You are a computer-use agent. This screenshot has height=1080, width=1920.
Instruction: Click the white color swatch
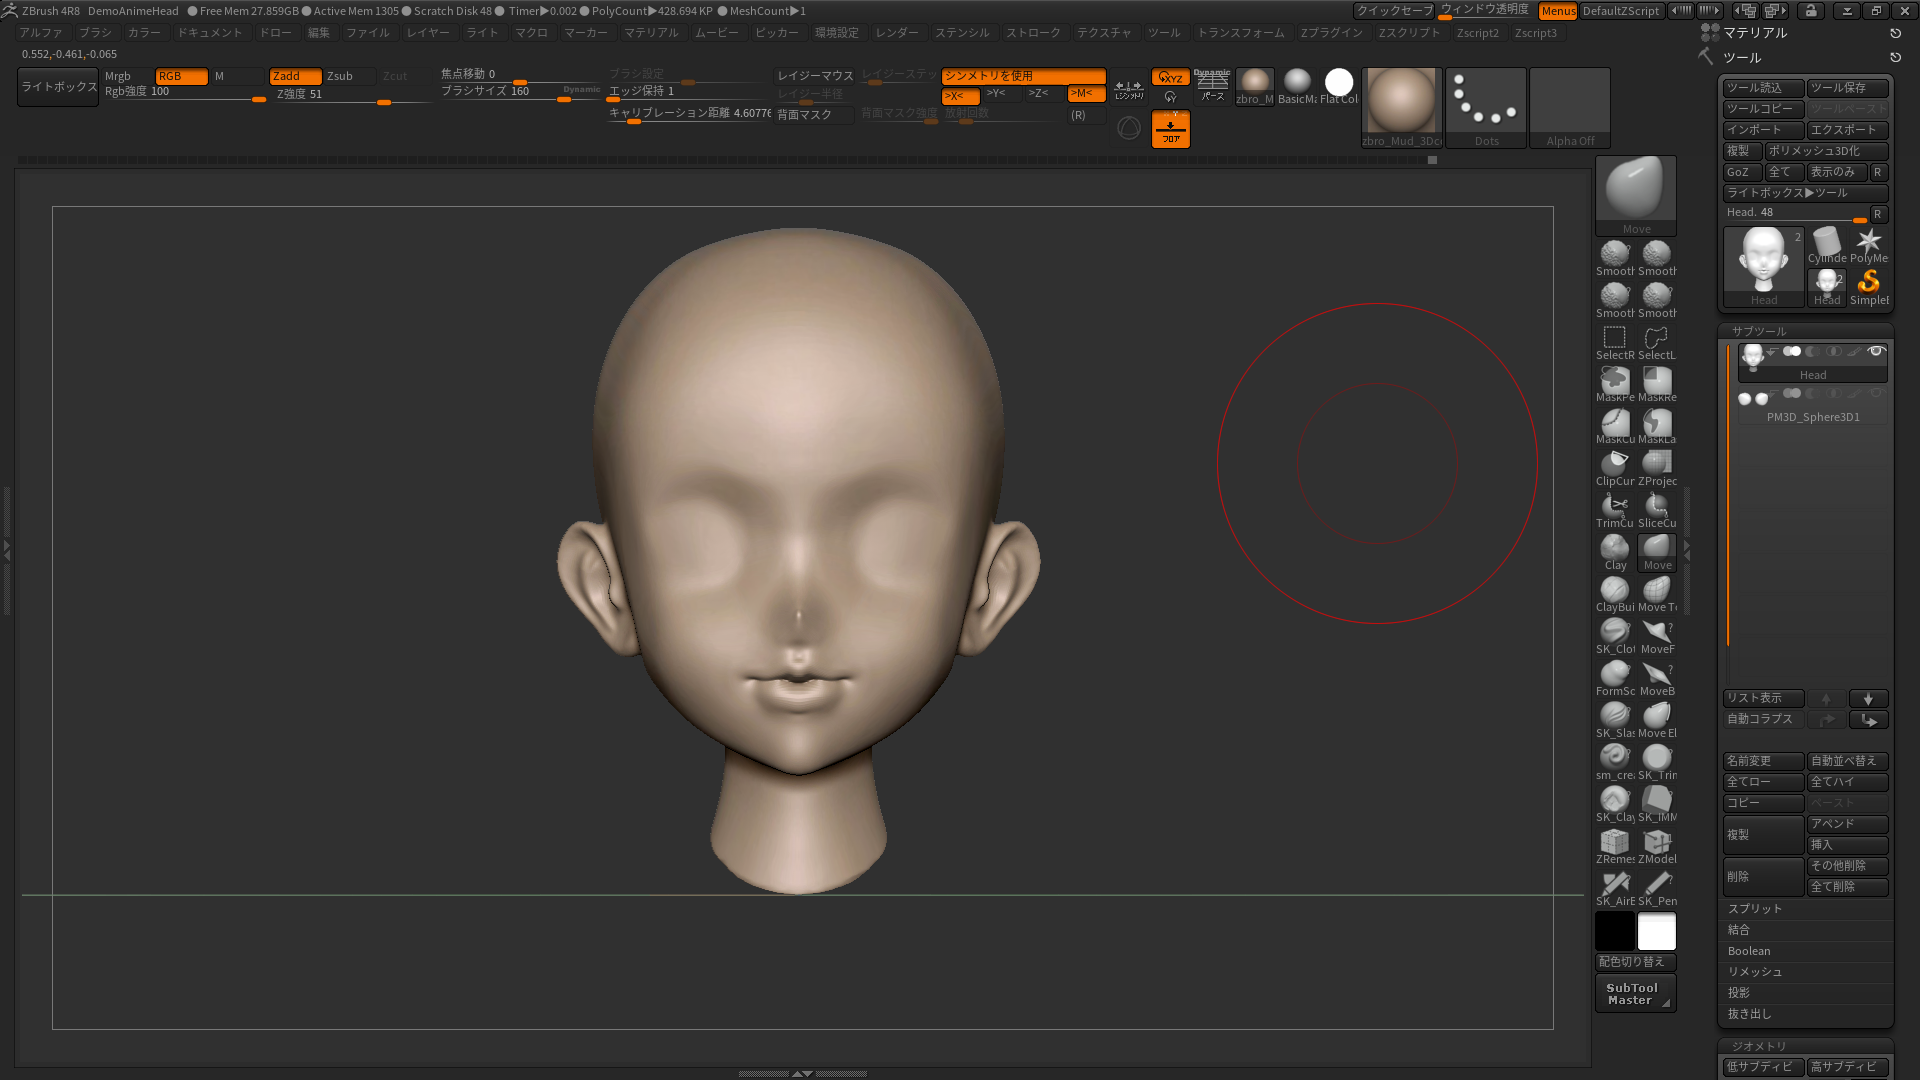coord(1656,931)
